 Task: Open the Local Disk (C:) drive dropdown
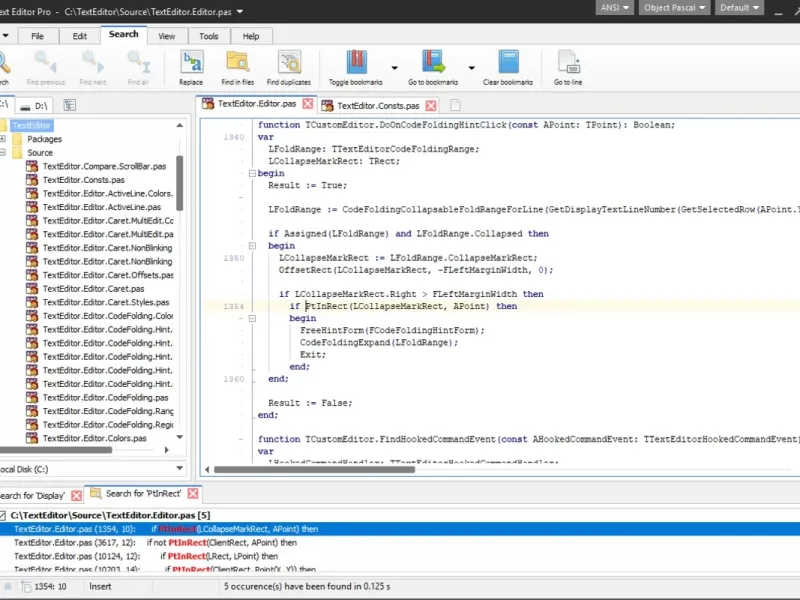[180, 468]
